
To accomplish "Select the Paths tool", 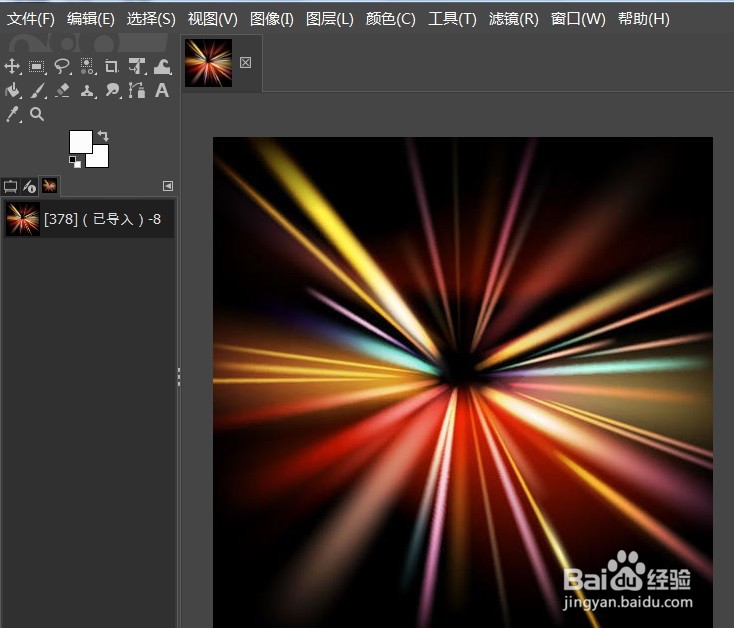I will (x=137, y=90).
